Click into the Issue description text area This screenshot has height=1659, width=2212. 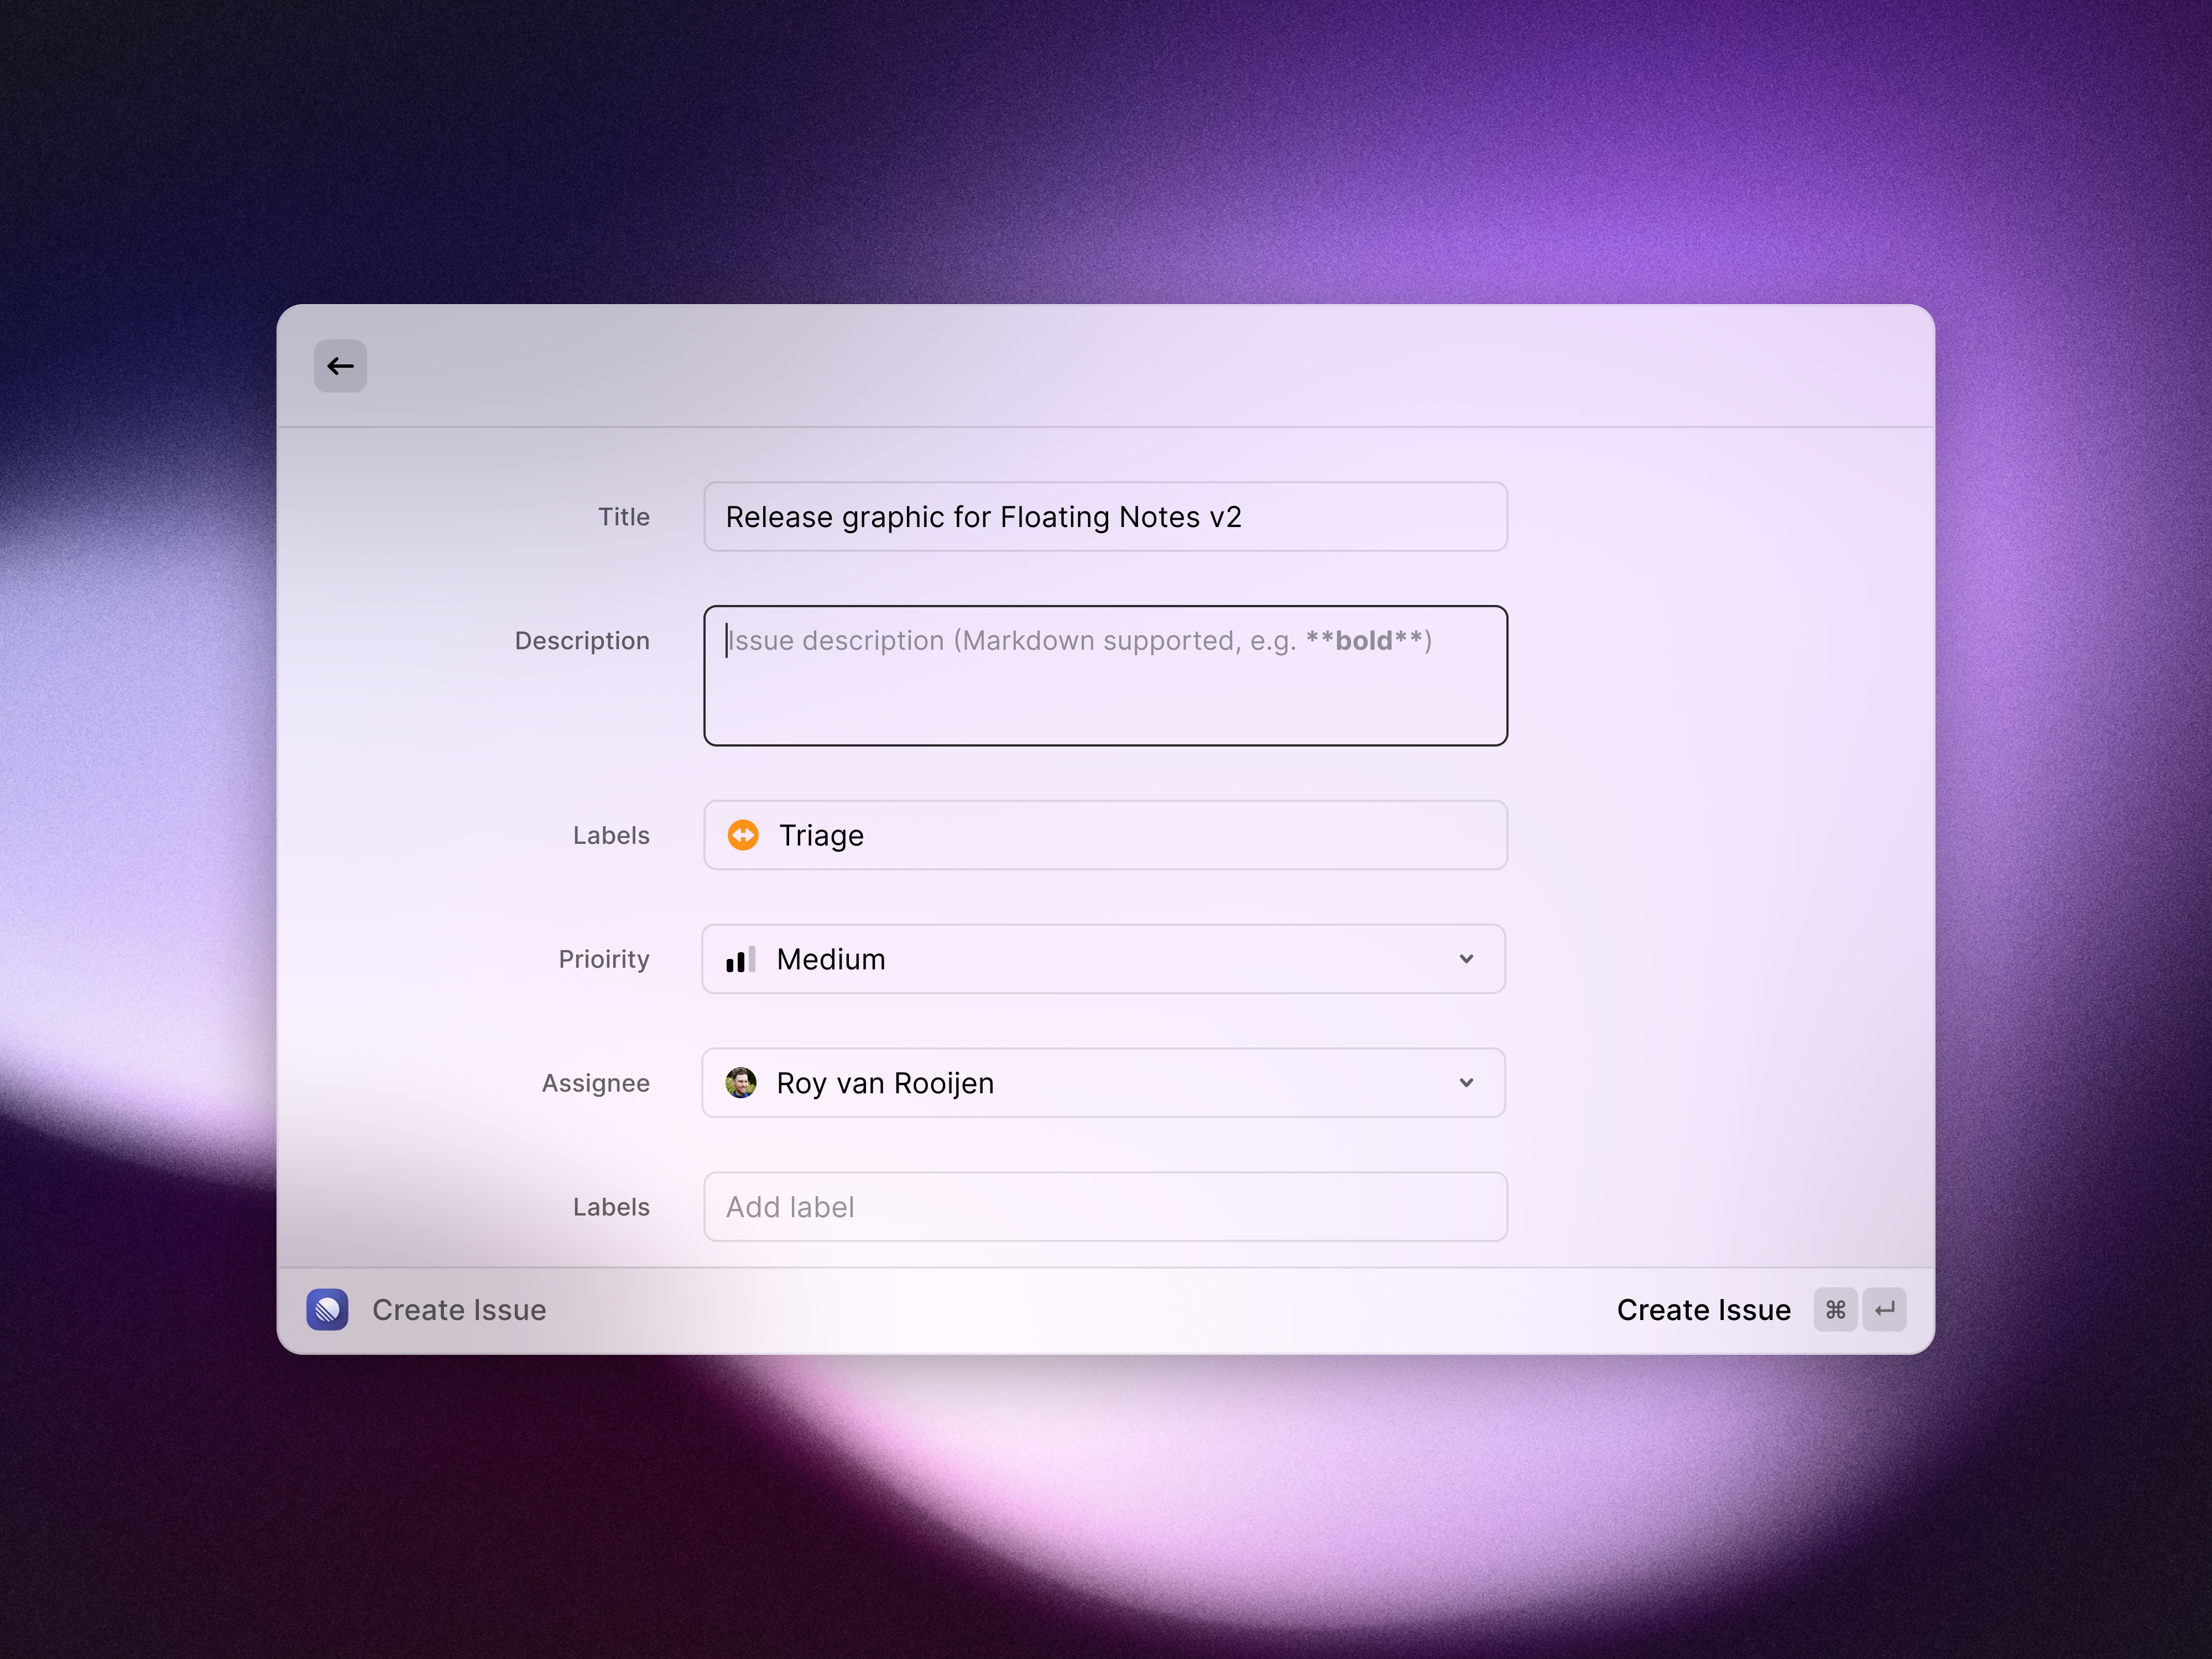[1105, 676]
